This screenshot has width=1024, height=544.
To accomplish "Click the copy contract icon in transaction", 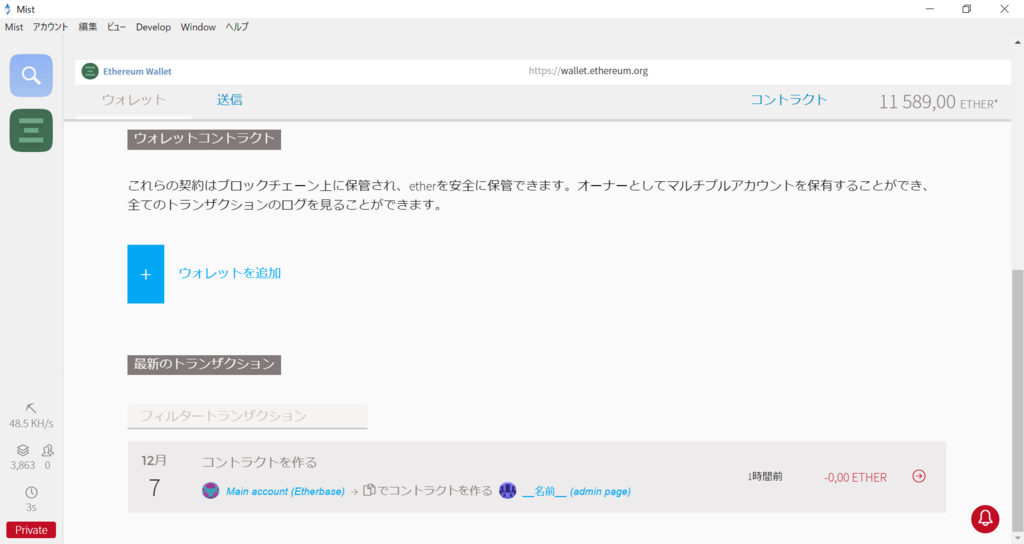I will [x=369, y=490].
